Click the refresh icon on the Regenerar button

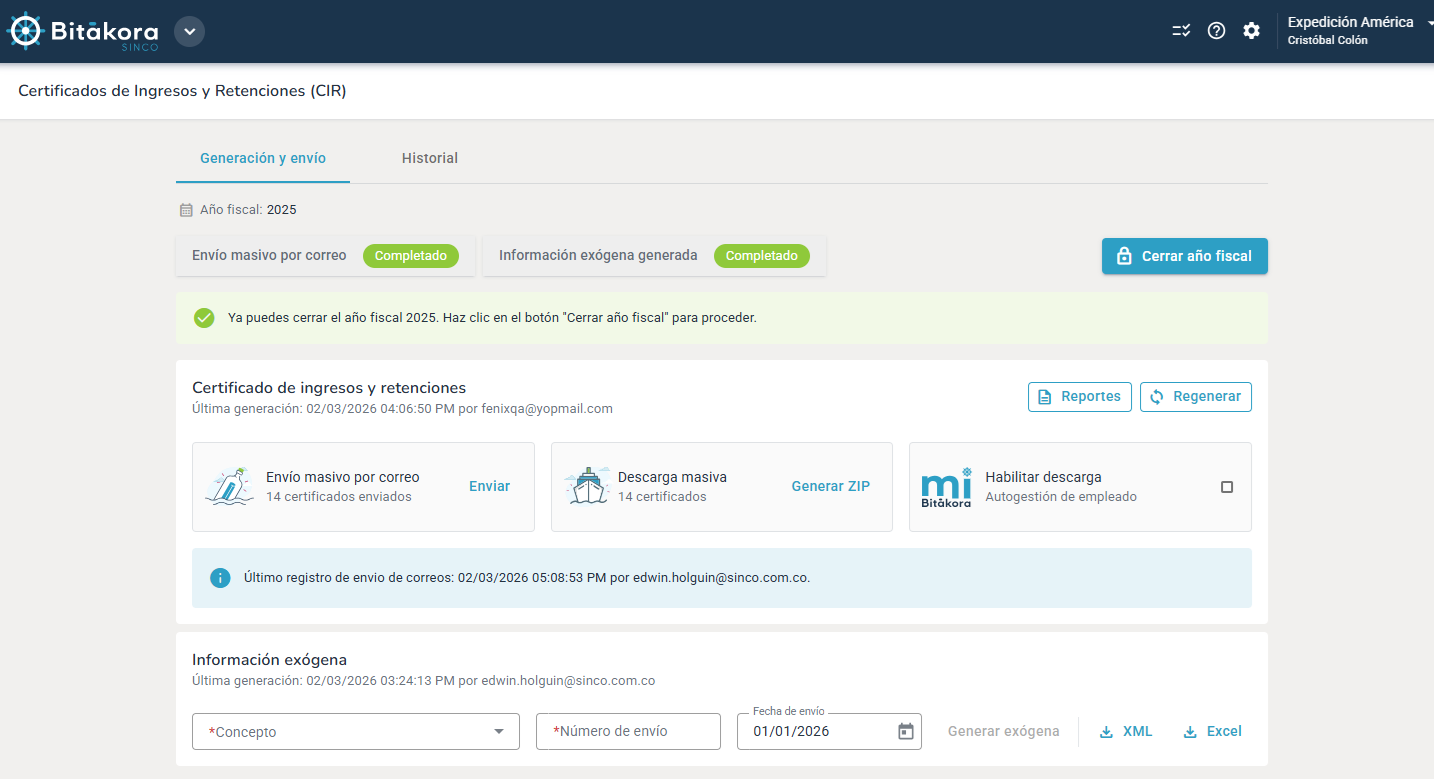(x=1159, y=396)
